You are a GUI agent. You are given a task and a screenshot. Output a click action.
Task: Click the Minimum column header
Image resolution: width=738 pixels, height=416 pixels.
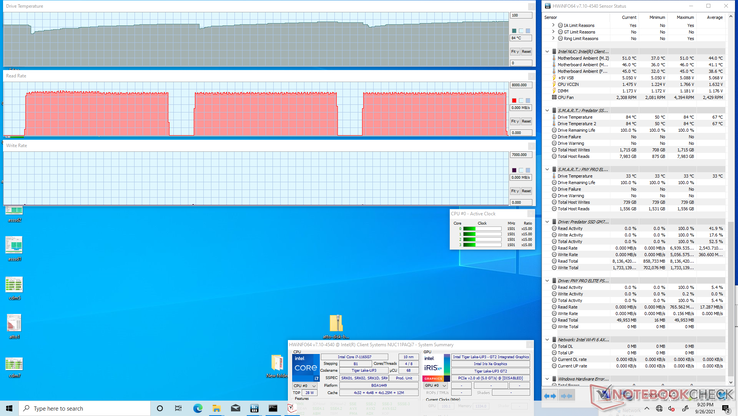point(657,17)
